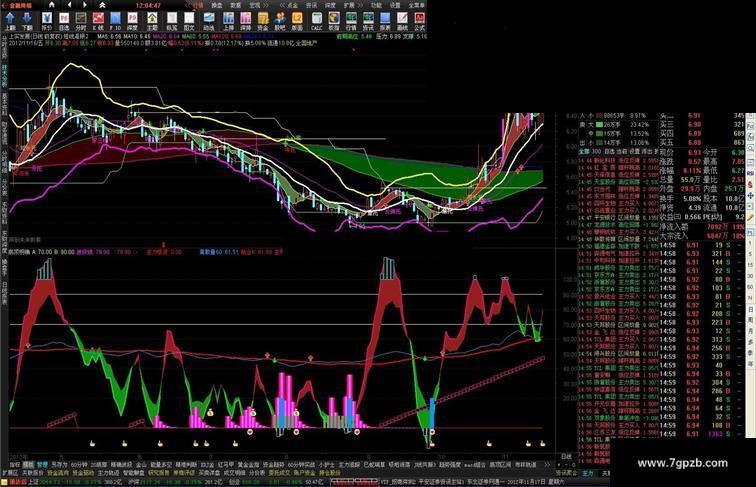Open the 全菜单 full menu
The image size is (756, 487).
click(x=417, y=5)
